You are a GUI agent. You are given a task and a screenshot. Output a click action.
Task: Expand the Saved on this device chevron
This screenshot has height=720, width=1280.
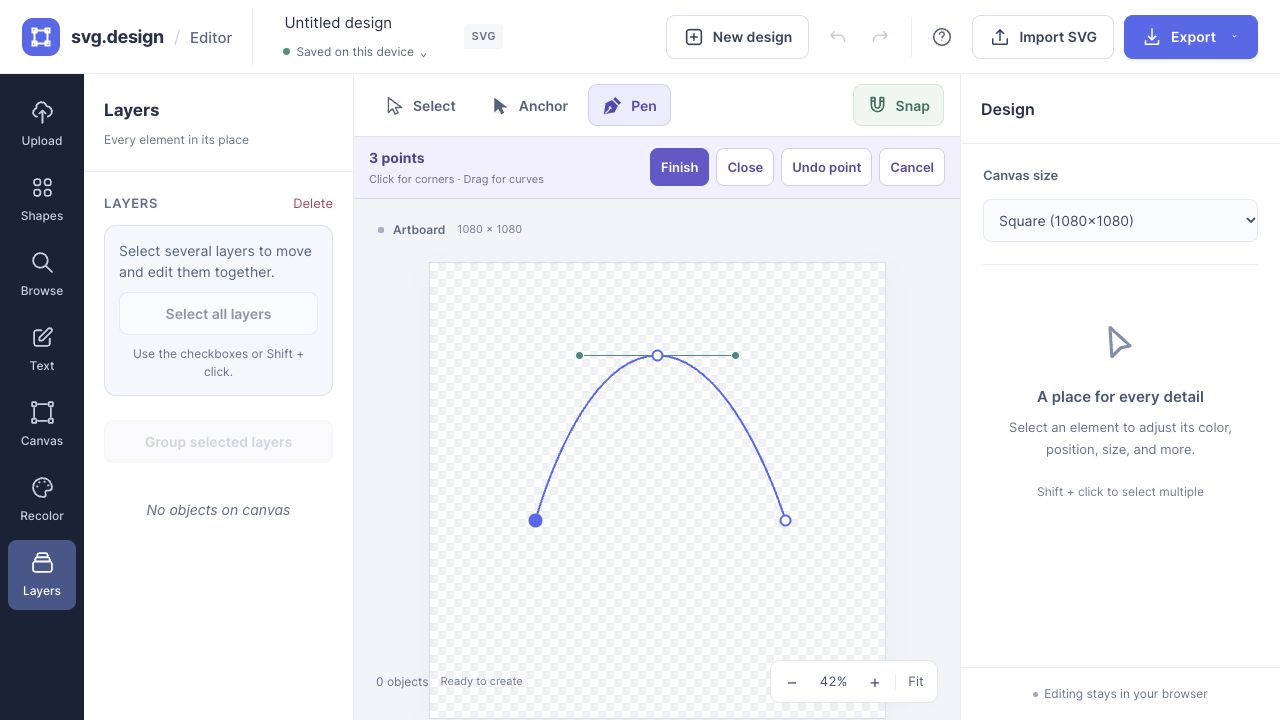click(423, 53)
